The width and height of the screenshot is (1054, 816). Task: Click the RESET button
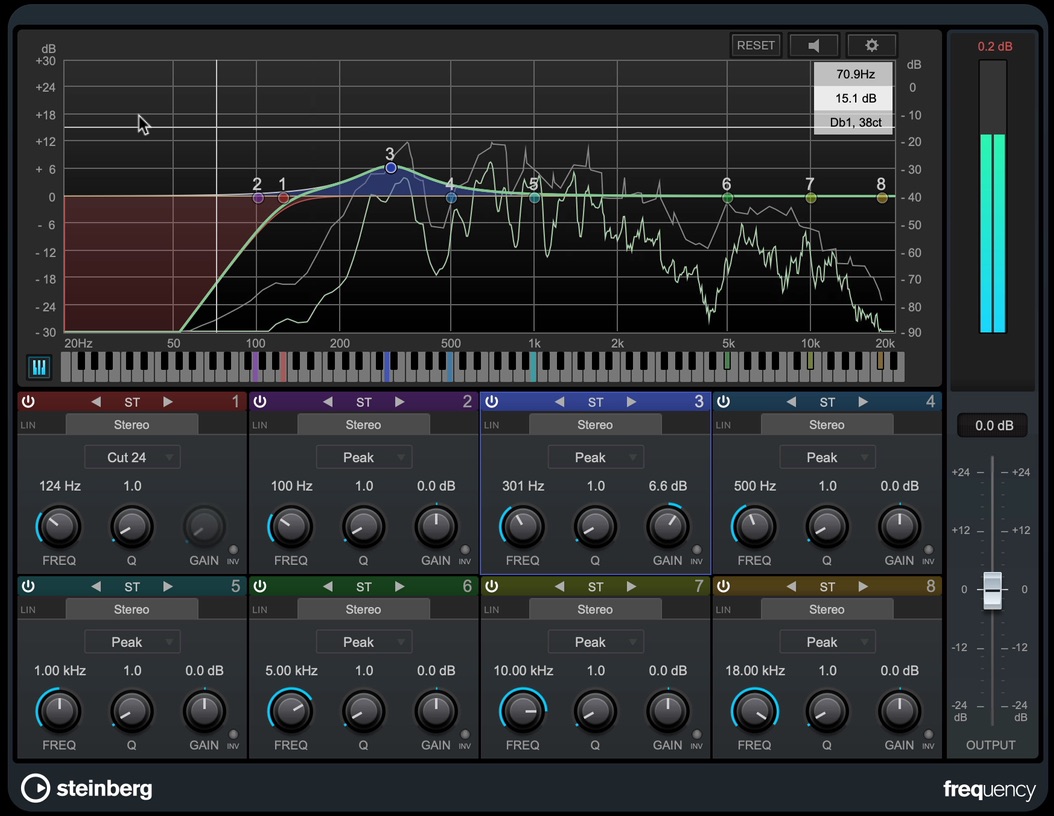(x=756, y=45)
